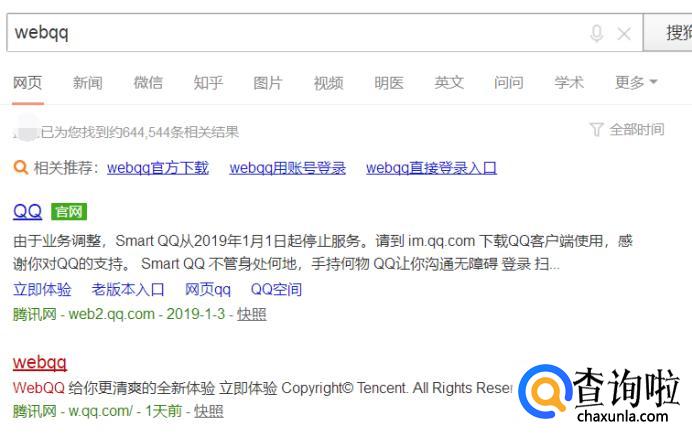Clear the search box with the X icon
The height and width of the screenshot is (447, 692).
[x=624, y=34]
